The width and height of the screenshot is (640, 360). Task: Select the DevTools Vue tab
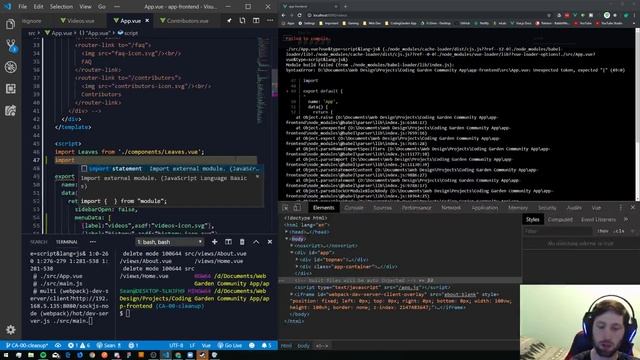[x=596, y=208]
